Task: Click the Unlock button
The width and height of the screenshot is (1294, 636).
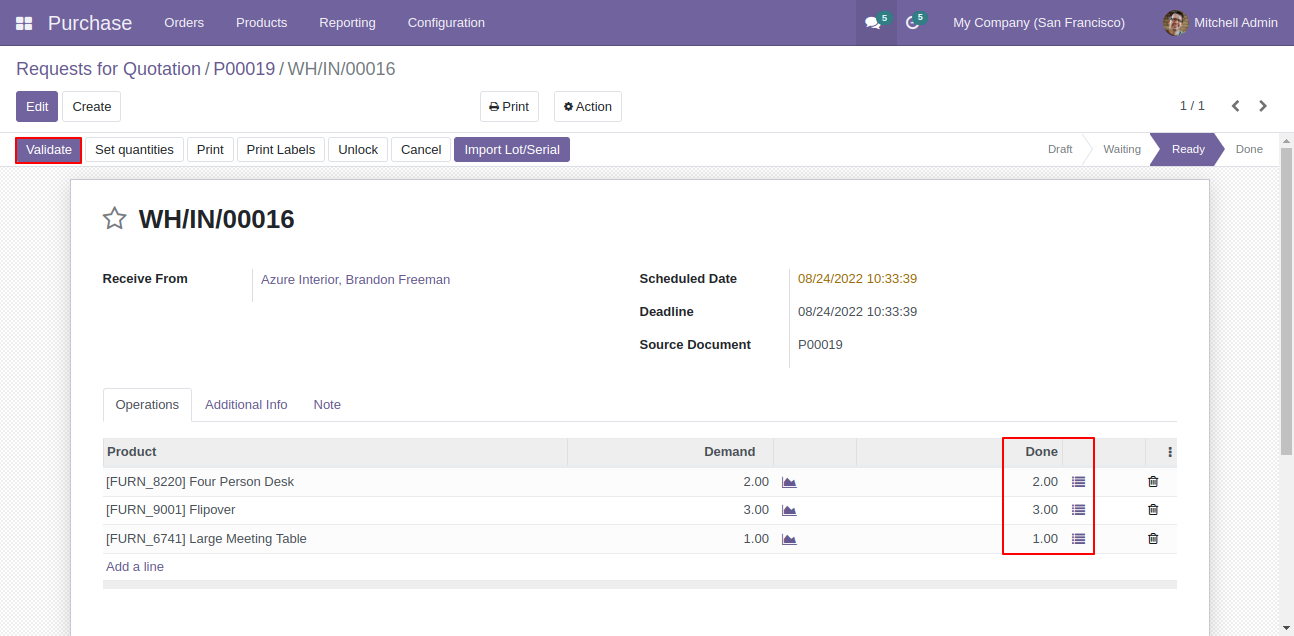Action: click(358, 150)
